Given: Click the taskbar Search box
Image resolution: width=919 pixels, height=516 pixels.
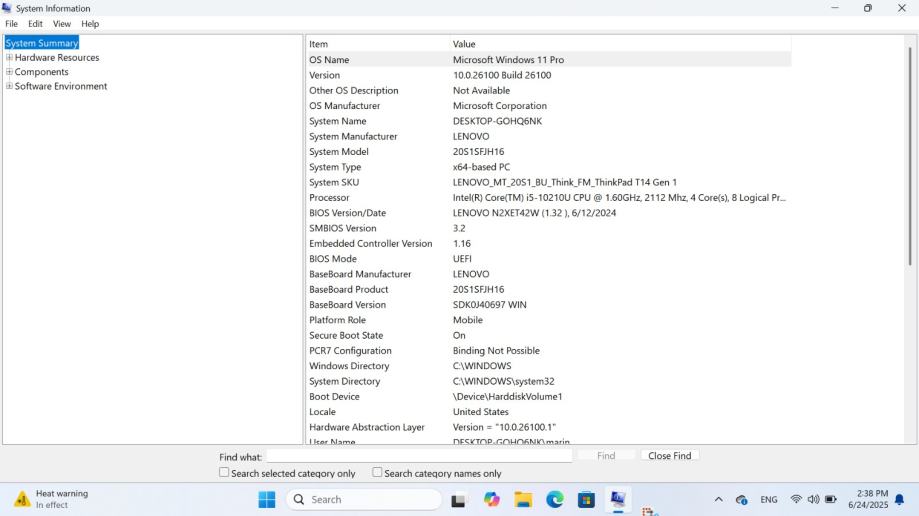Looking at the screenshot, I should 364,500.
